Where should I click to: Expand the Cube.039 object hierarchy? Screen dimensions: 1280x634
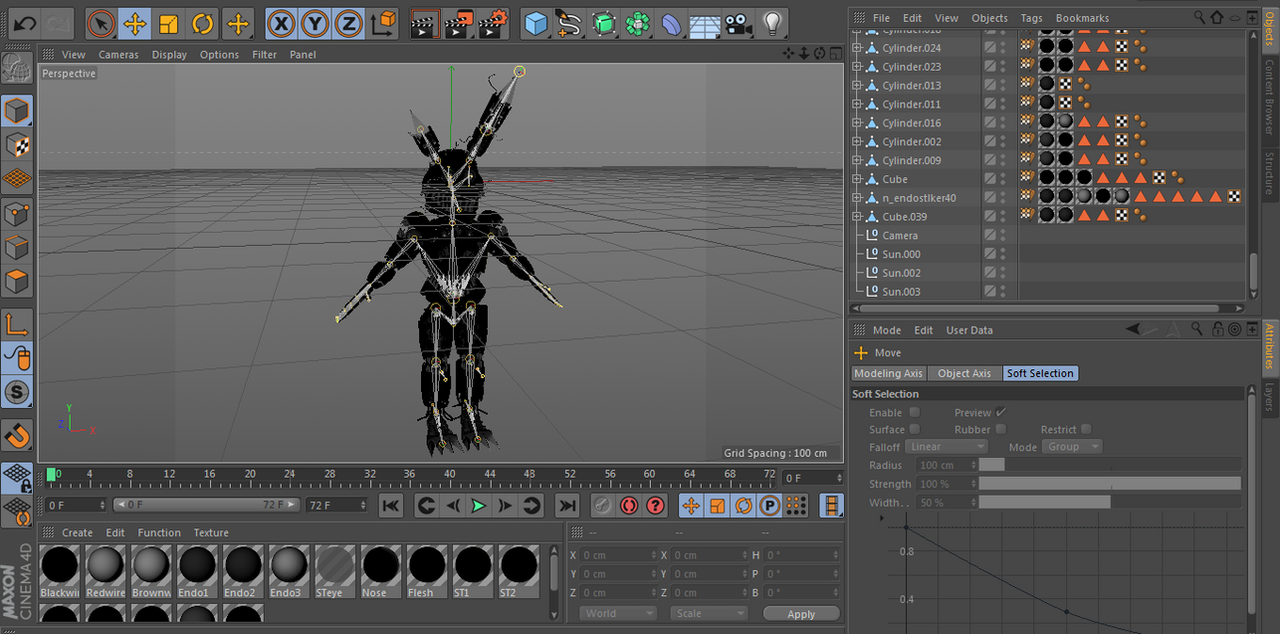pos(857,216)
